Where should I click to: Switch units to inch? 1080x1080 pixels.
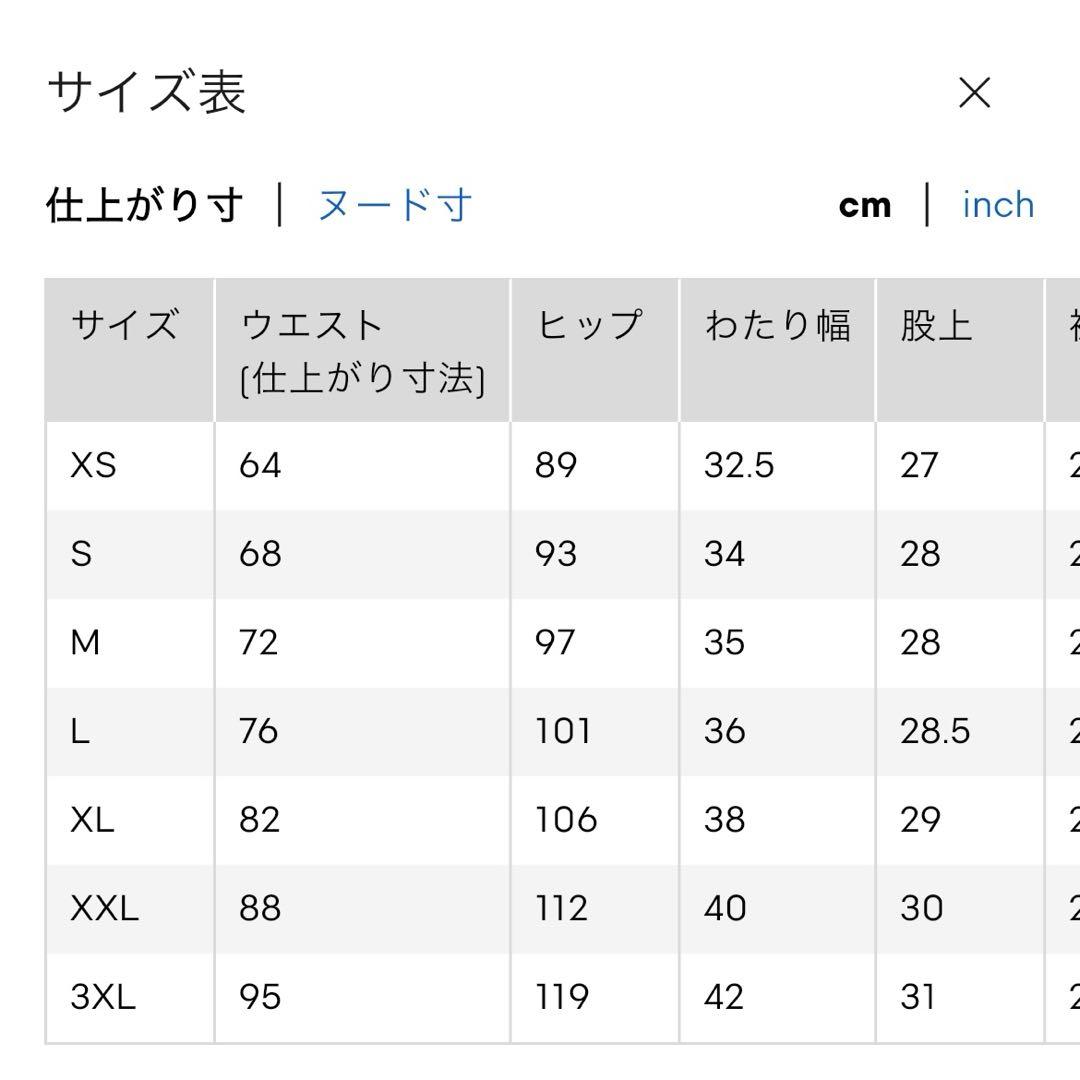(998, 205)
